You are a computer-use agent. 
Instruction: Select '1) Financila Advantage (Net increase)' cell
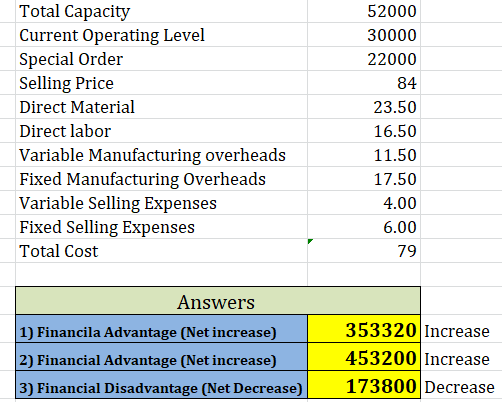pyautogui.click(x=161, y=329)
